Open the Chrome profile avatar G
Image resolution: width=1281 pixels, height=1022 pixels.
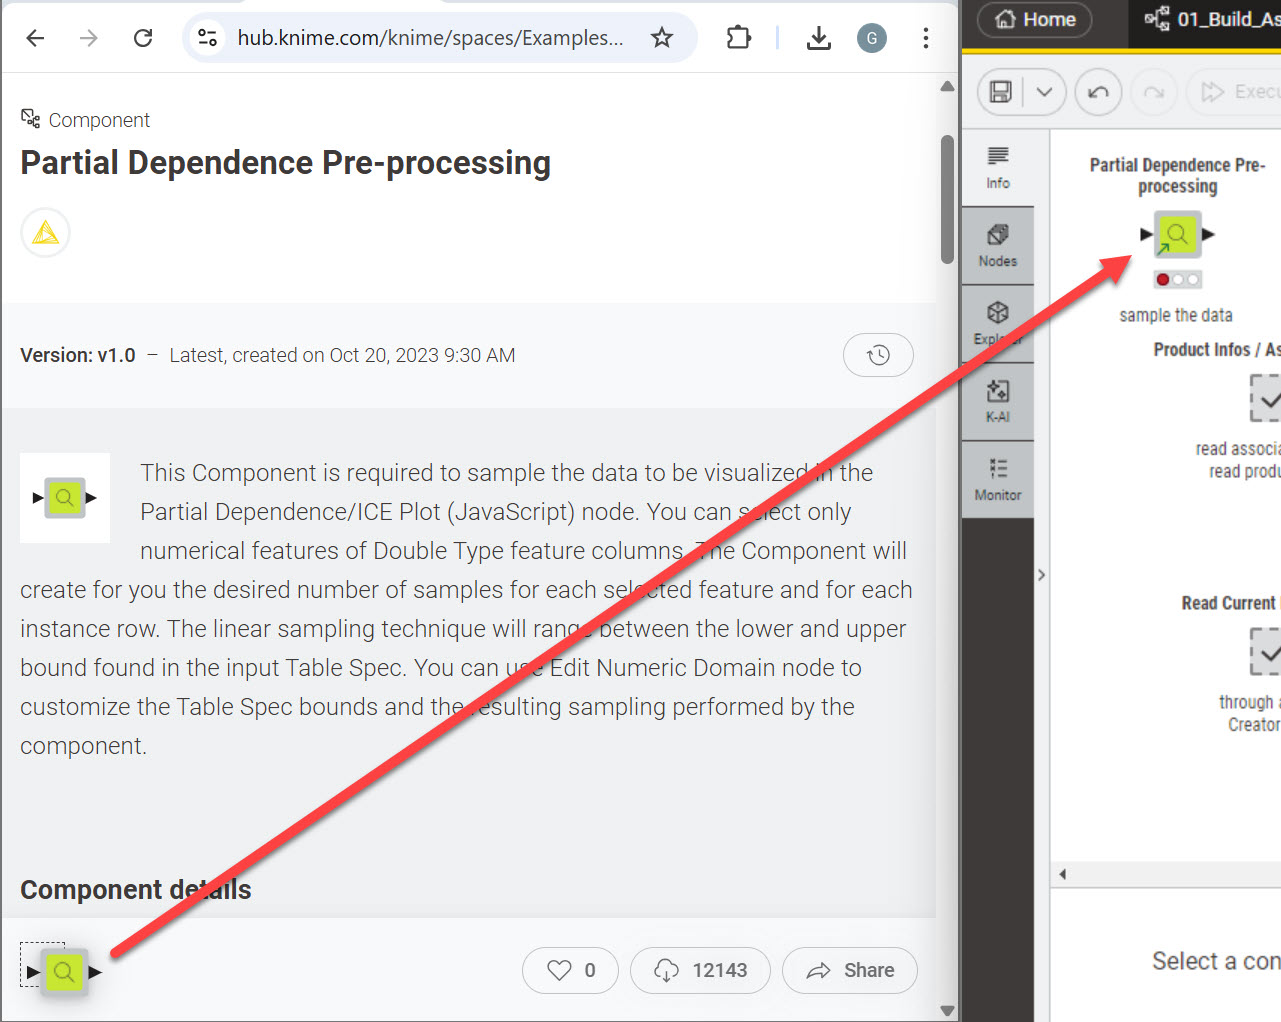click(x=872, y=38)
